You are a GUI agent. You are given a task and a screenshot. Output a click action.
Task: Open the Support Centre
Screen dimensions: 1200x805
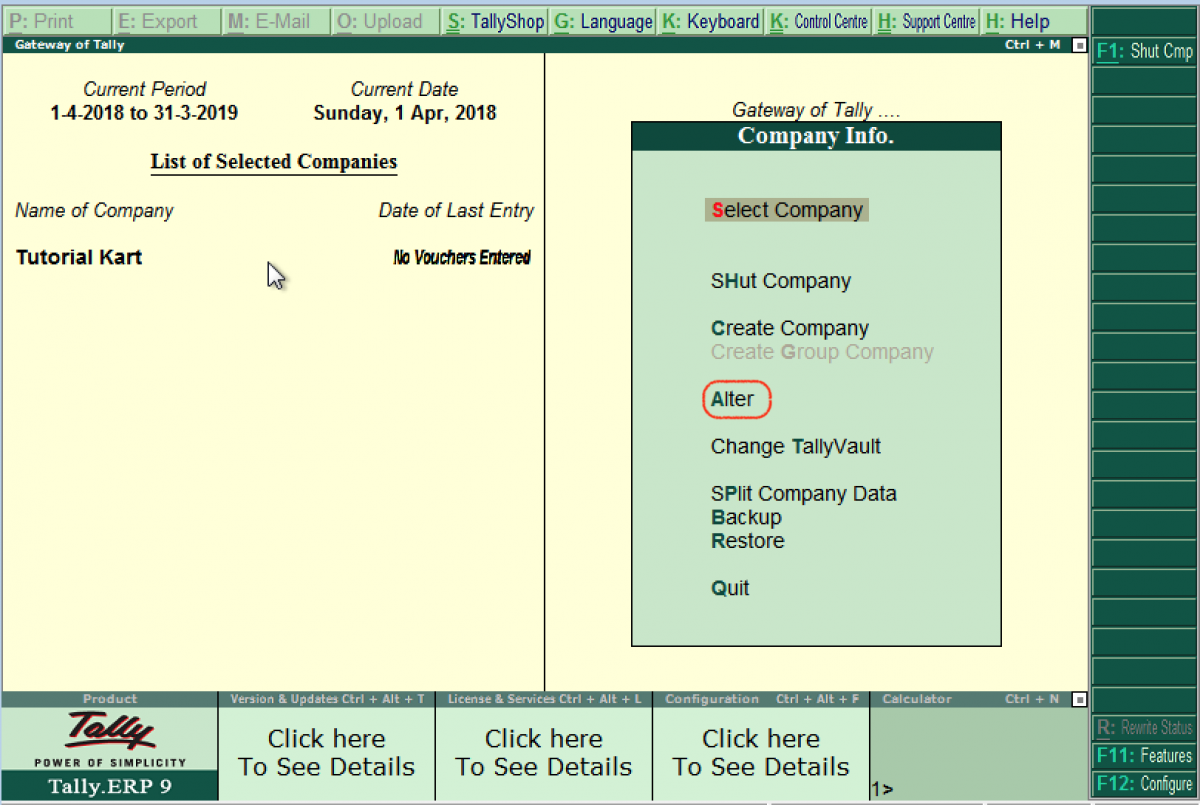(x=926, y=20)
